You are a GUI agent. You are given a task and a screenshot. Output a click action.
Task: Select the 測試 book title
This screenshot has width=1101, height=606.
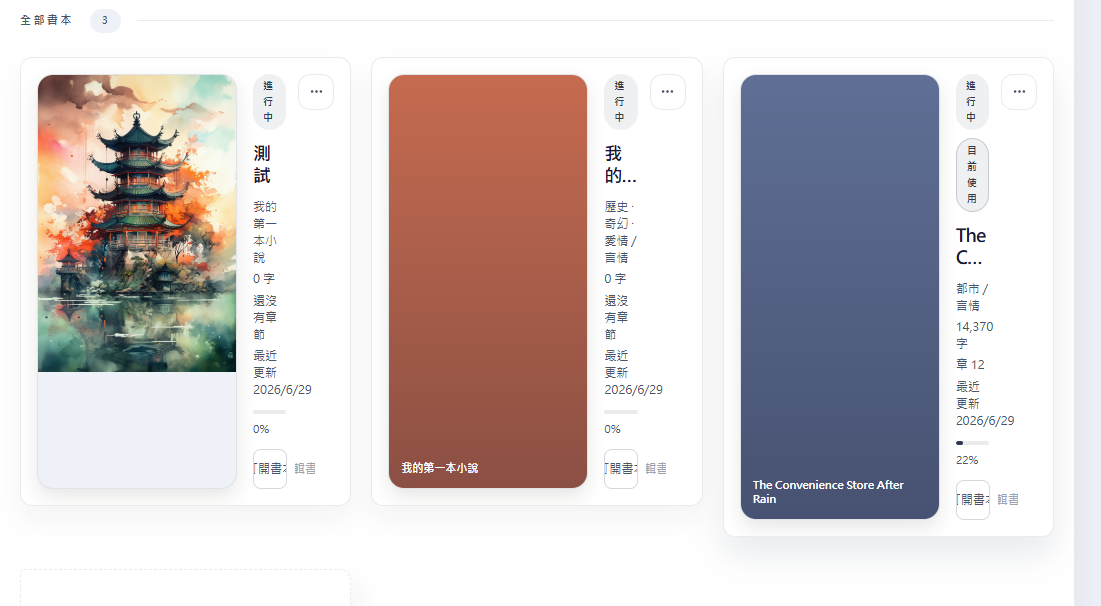tap(262, 164)
